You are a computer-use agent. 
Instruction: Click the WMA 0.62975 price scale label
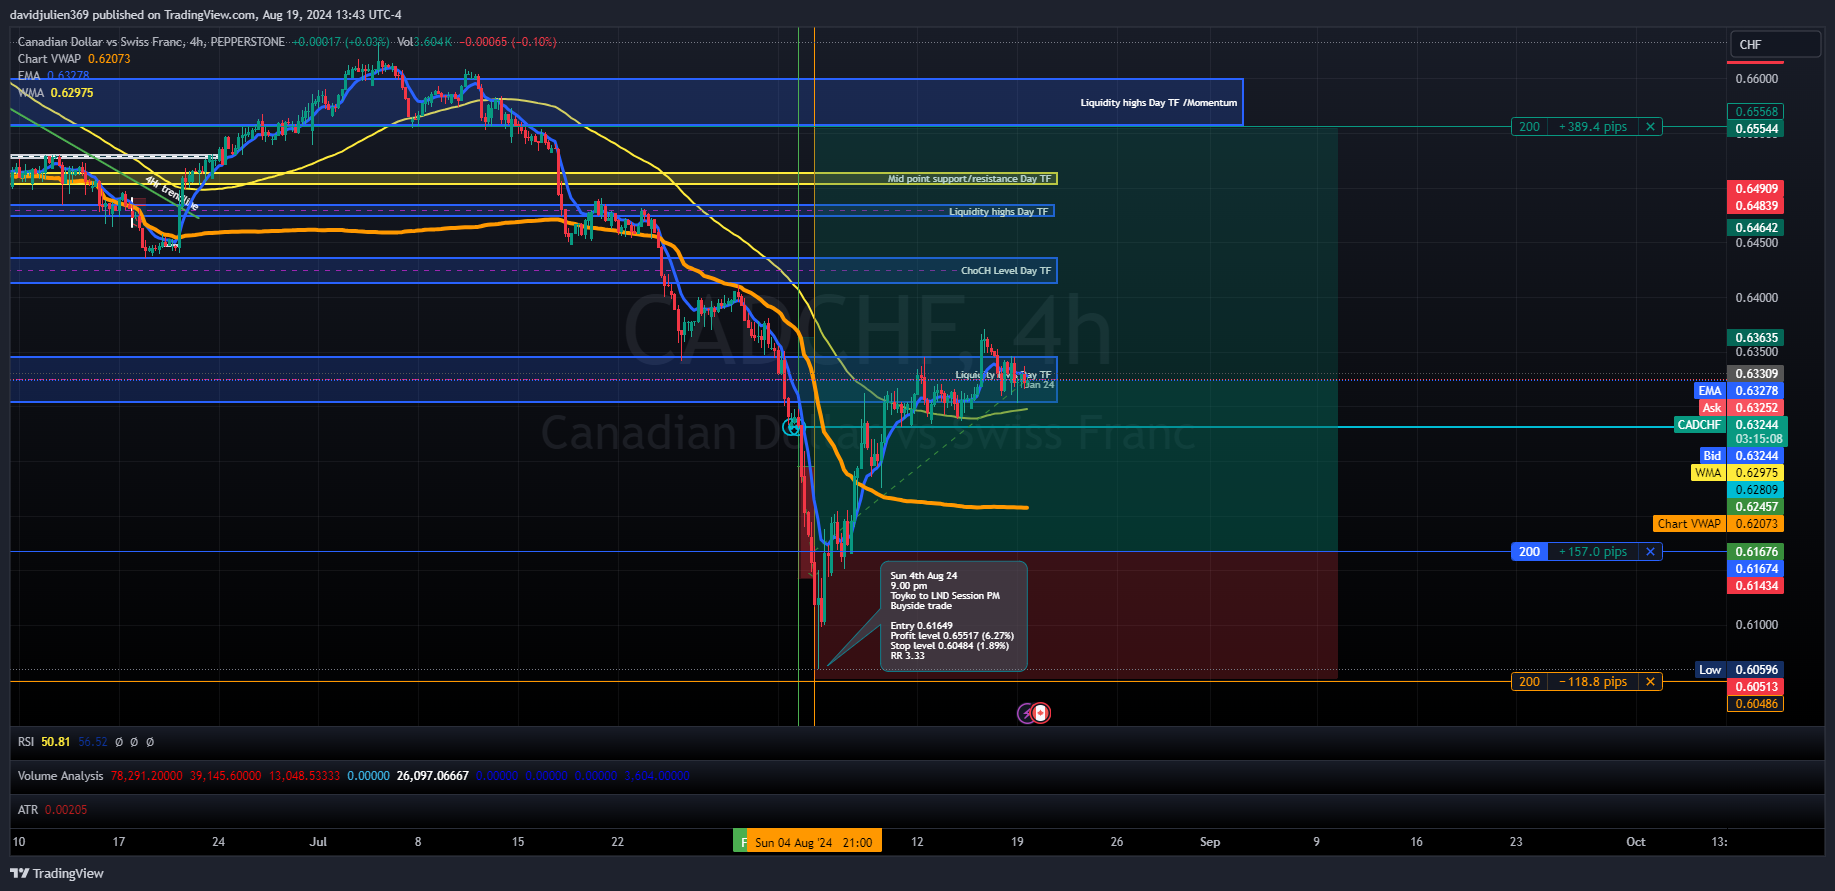click(1738, 473)
